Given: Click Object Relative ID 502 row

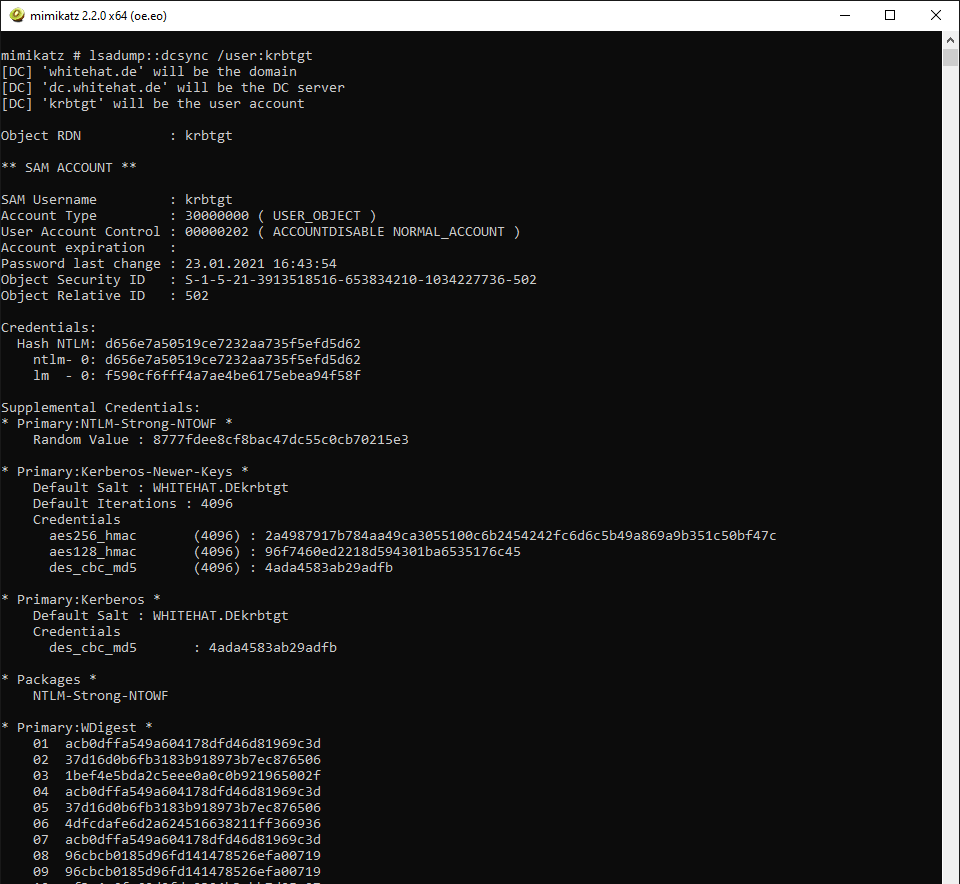Looking at the screenshot, I should pos(105,296).
